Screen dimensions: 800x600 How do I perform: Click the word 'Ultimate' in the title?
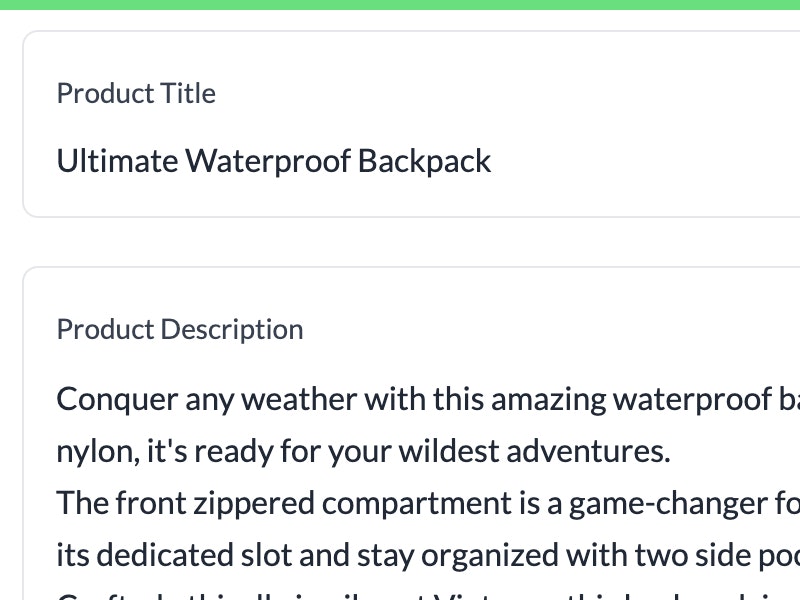pyautogui.click(x=117, y=161)
